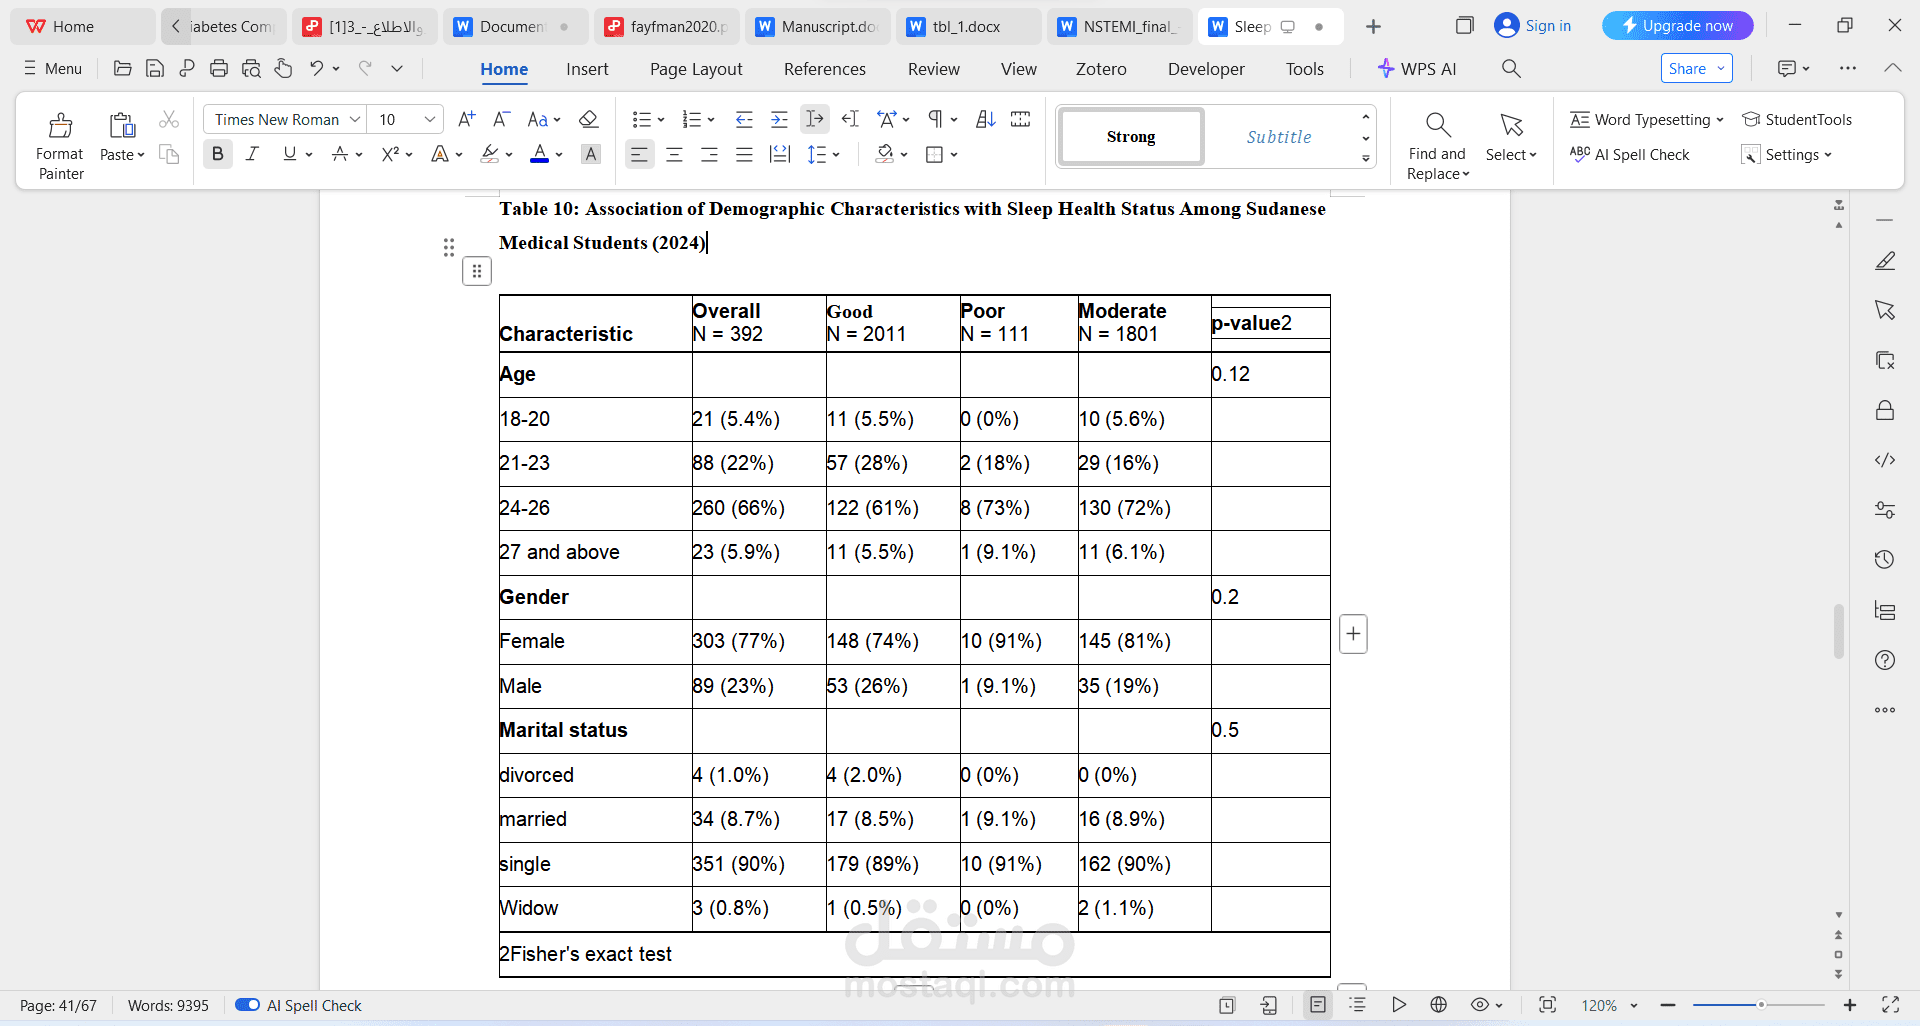The width and height of the screenshot is (1920, 1026).
Task: Expand the Share button dropdown
Action: tap(1721, 68)
